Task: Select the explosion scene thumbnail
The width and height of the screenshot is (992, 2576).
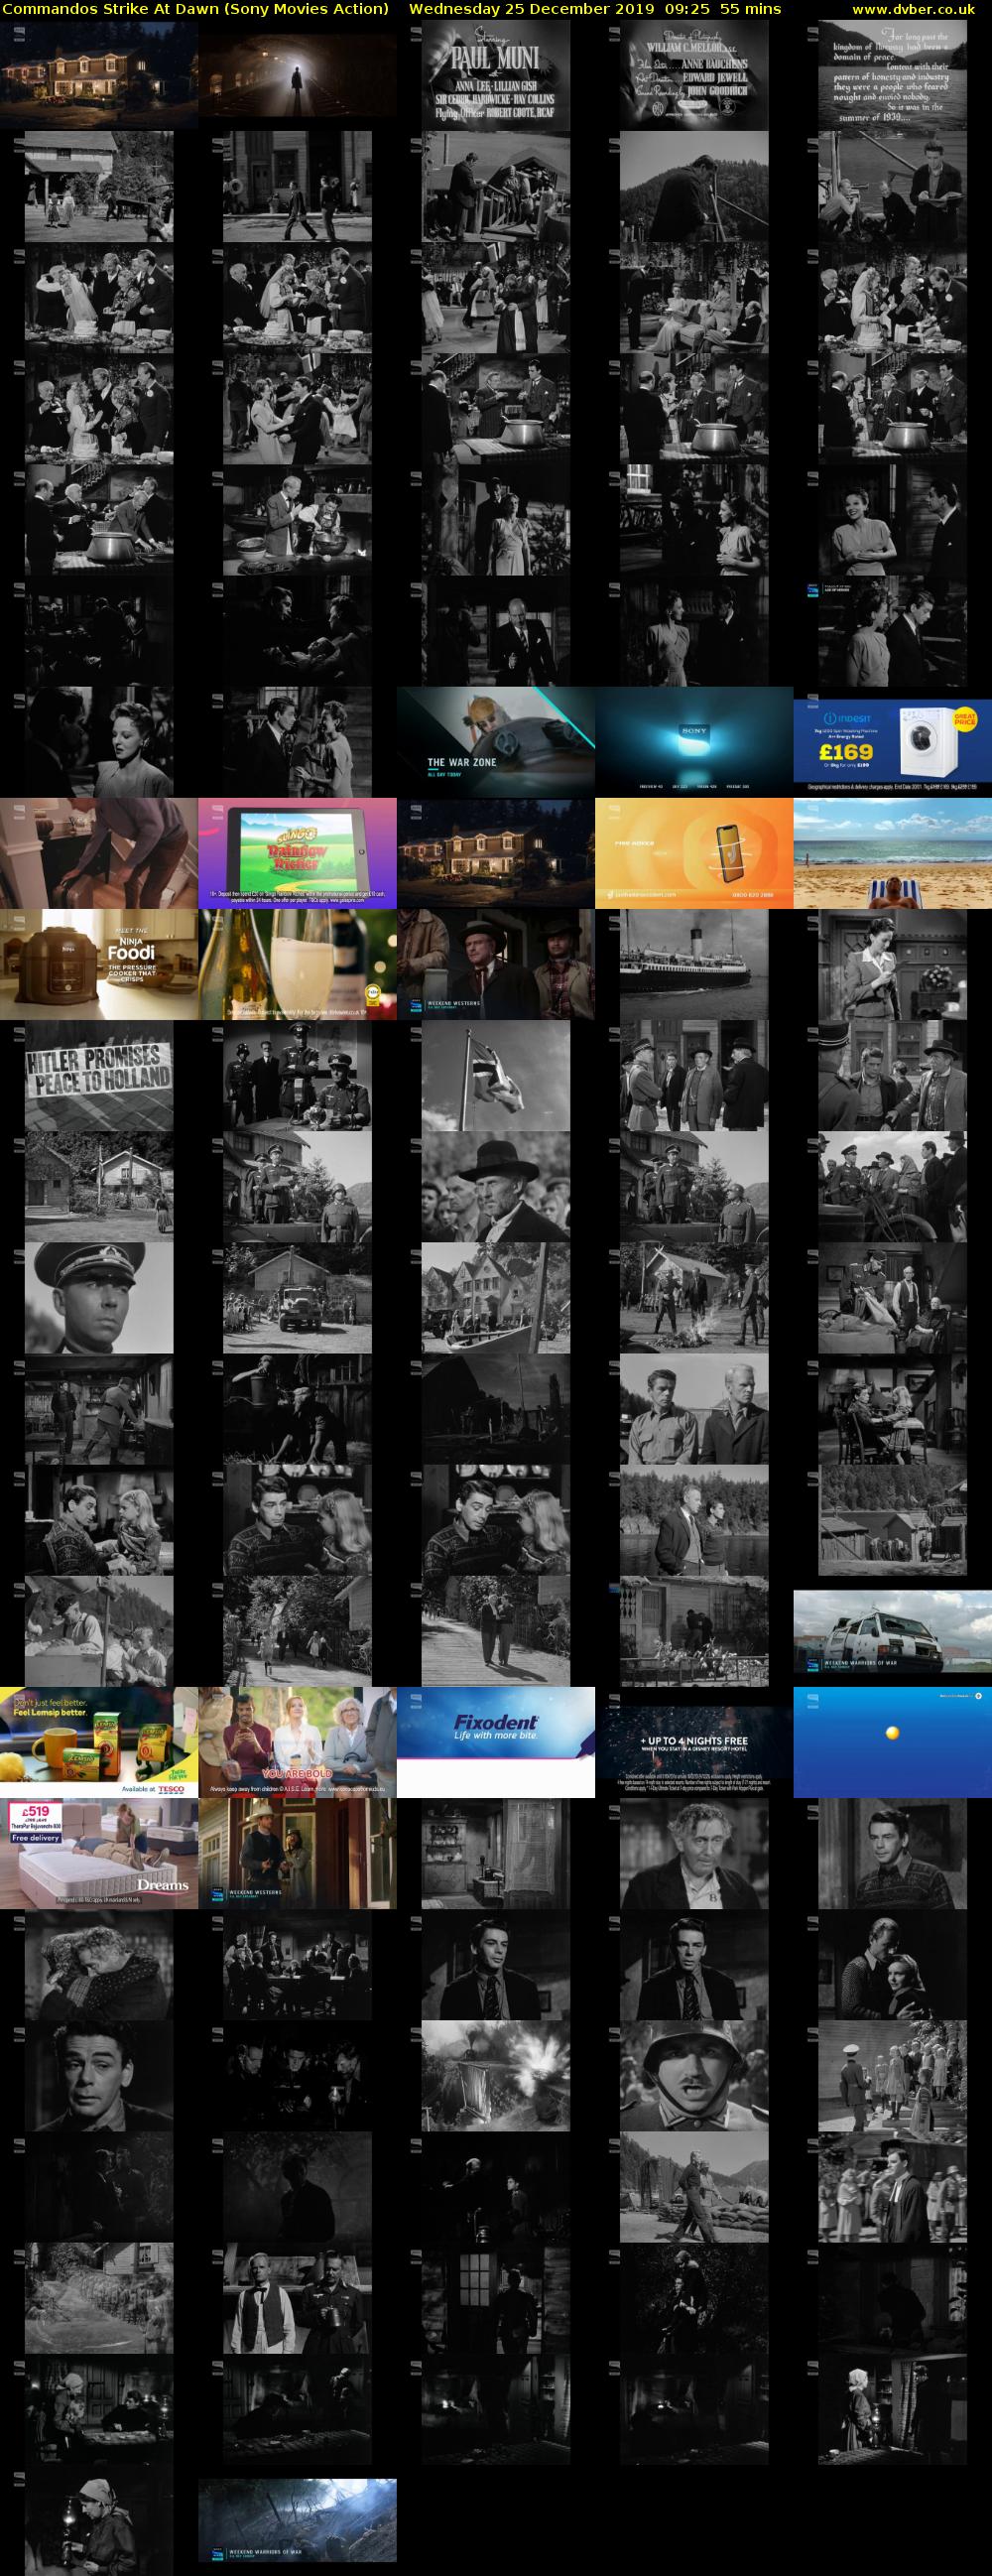Action: coord(496,2076)
